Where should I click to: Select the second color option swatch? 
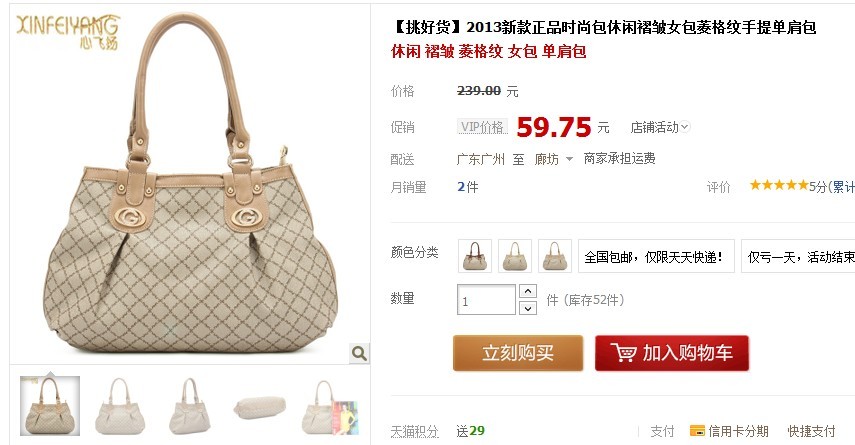(515, 256)
